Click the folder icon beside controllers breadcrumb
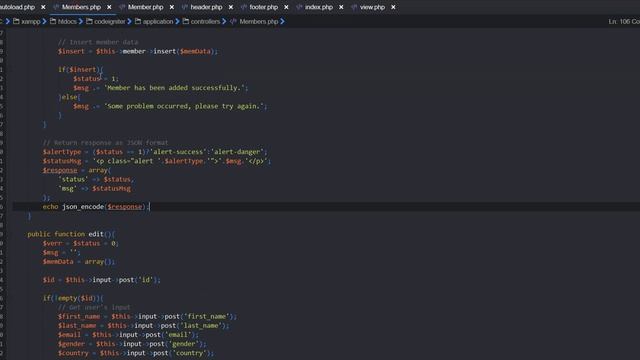Screen dimensions: 640x360 (186, 21)
